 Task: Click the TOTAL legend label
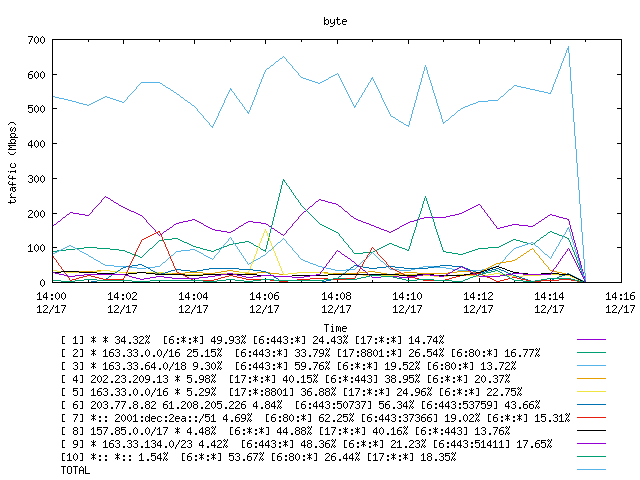pos(75,470)
